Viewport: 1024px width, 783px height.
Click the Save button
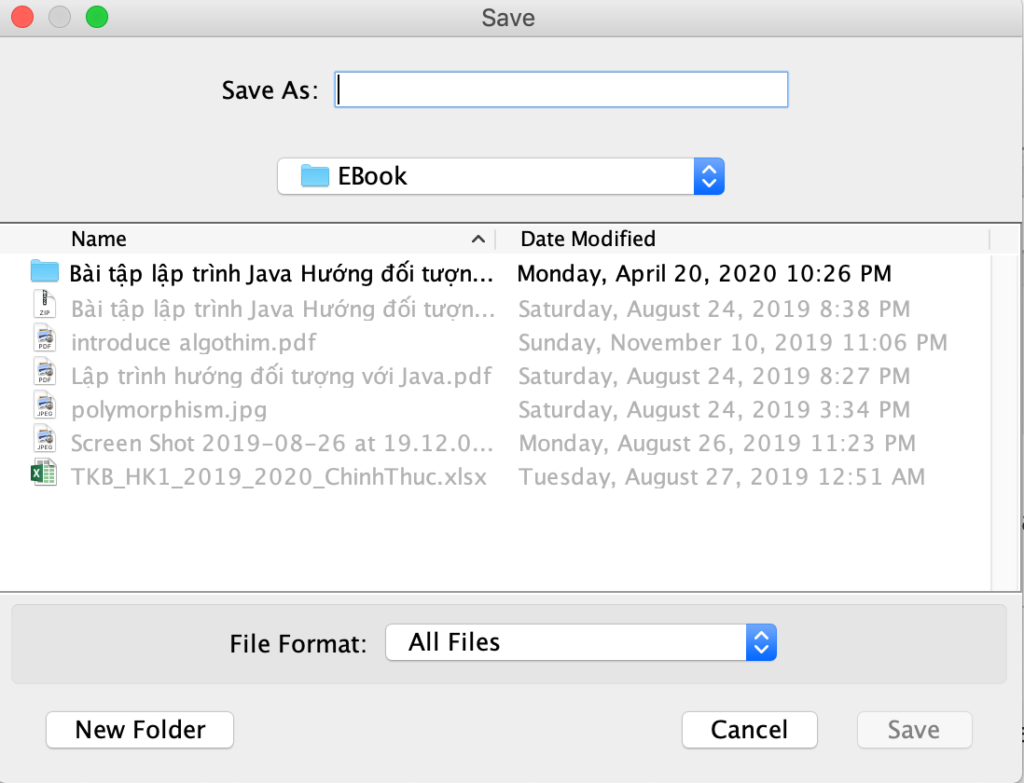pyautogui.click(x=914, y=730)
